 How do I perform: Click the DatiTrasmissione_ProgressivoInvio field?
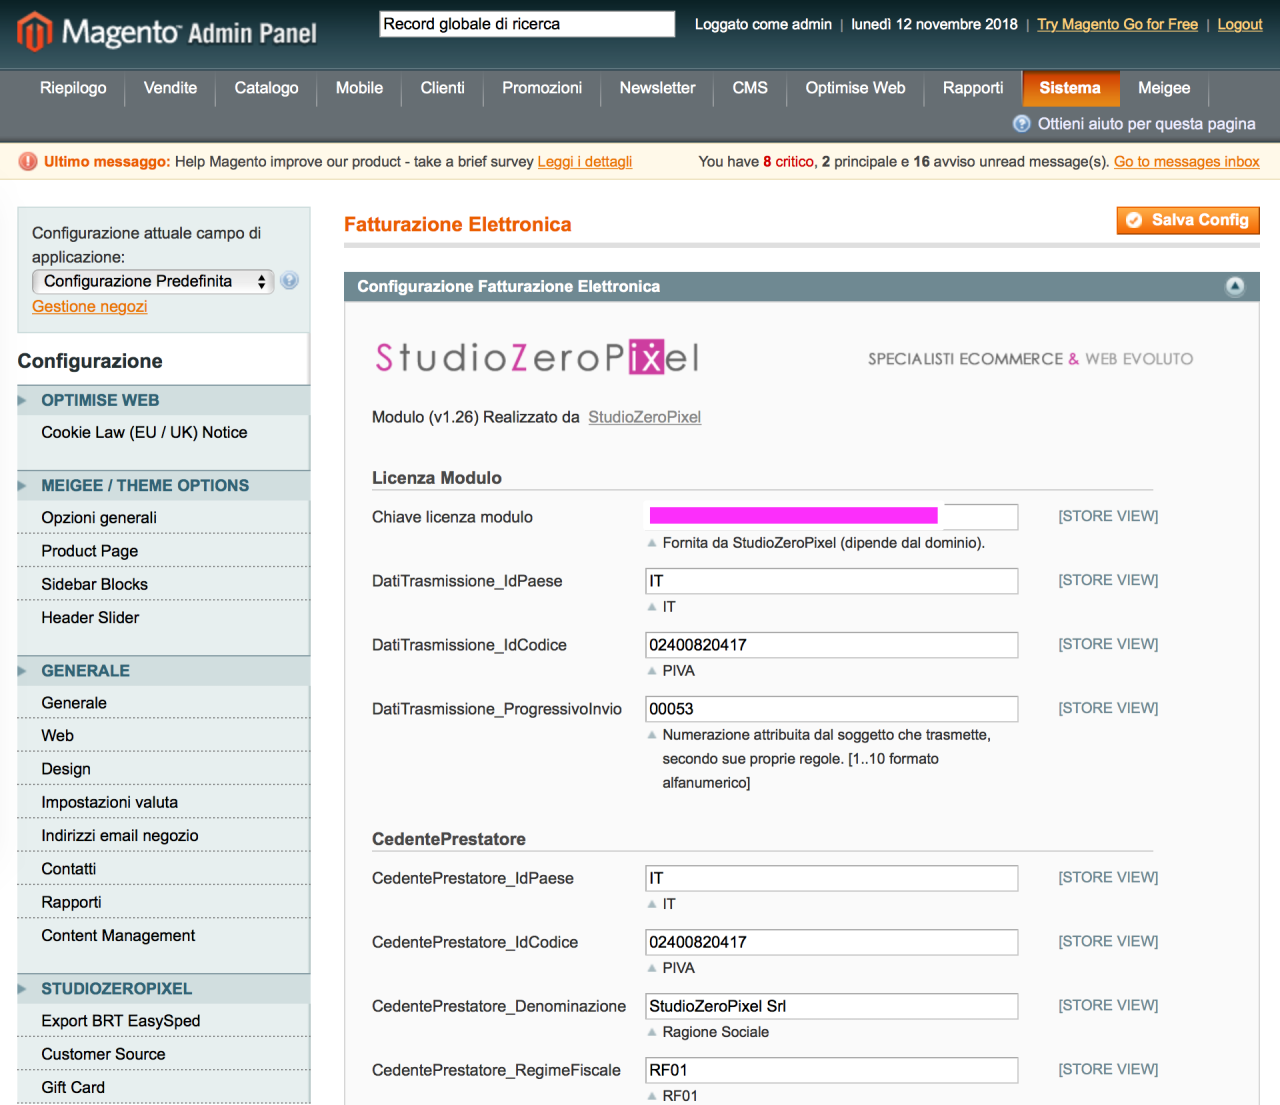[832, 709]
